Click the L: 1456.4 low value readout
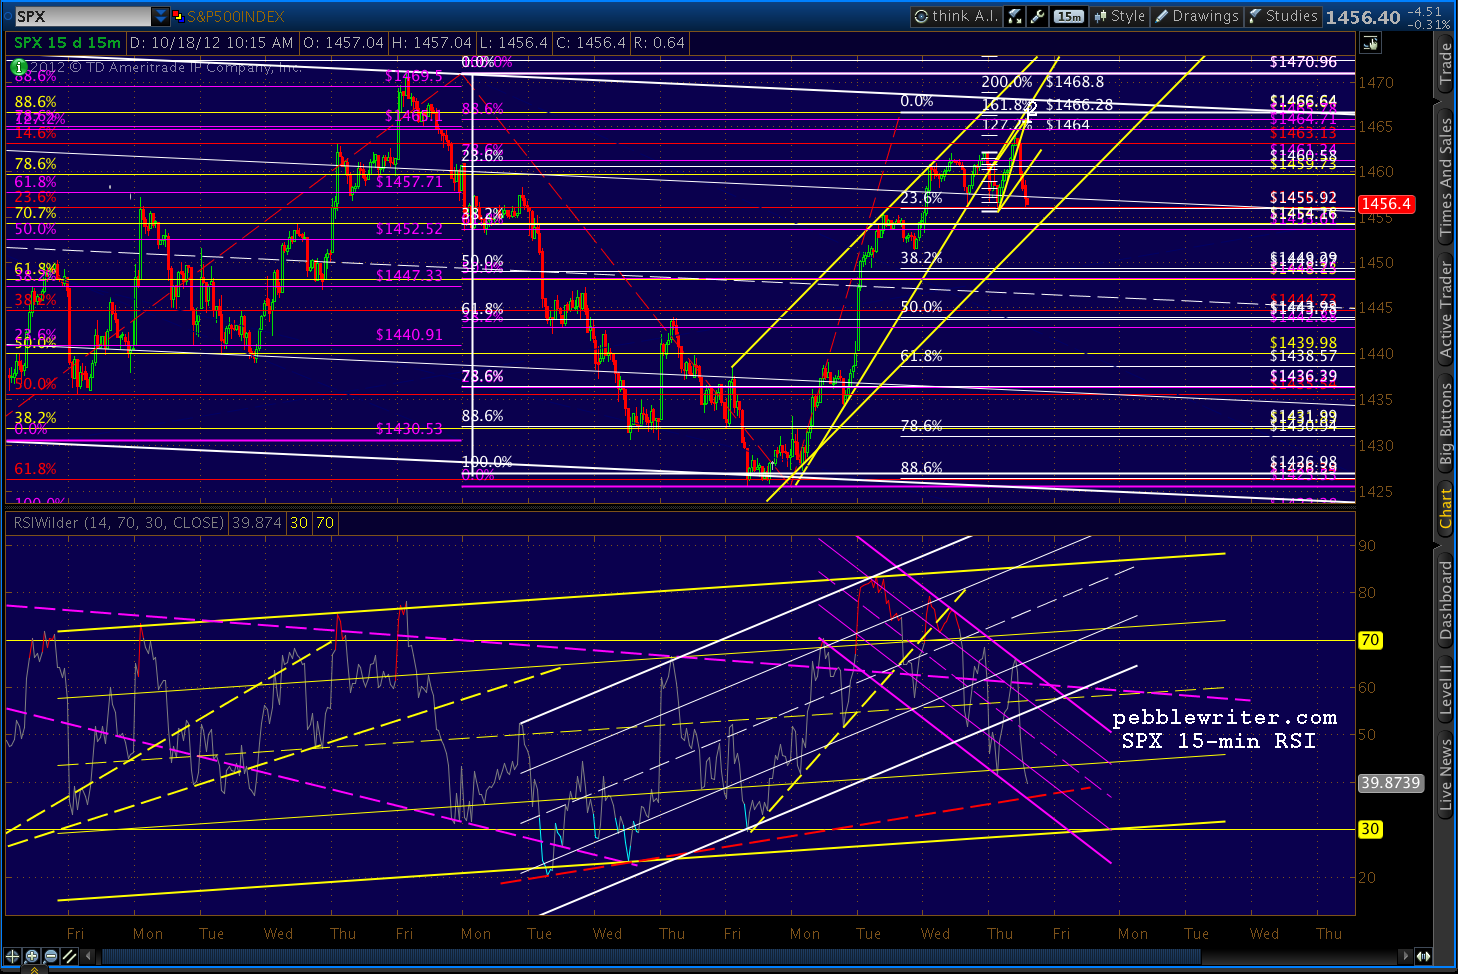The height and width of the screenshot is (974, 1458). [513, 43]
